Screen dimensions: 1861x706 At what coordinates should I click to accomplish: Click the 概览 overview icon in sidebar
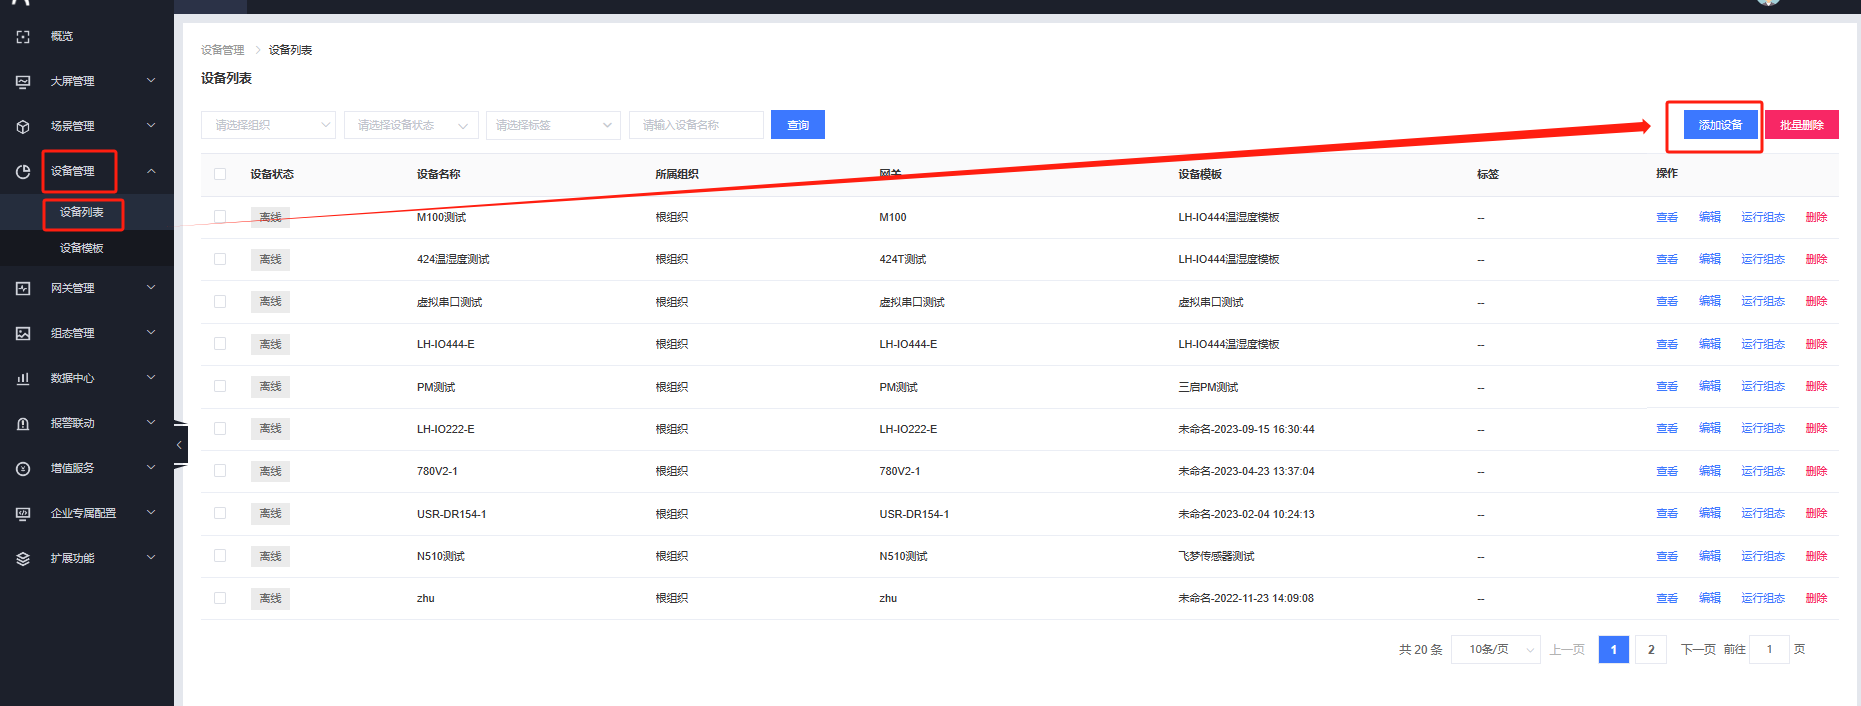23,37
